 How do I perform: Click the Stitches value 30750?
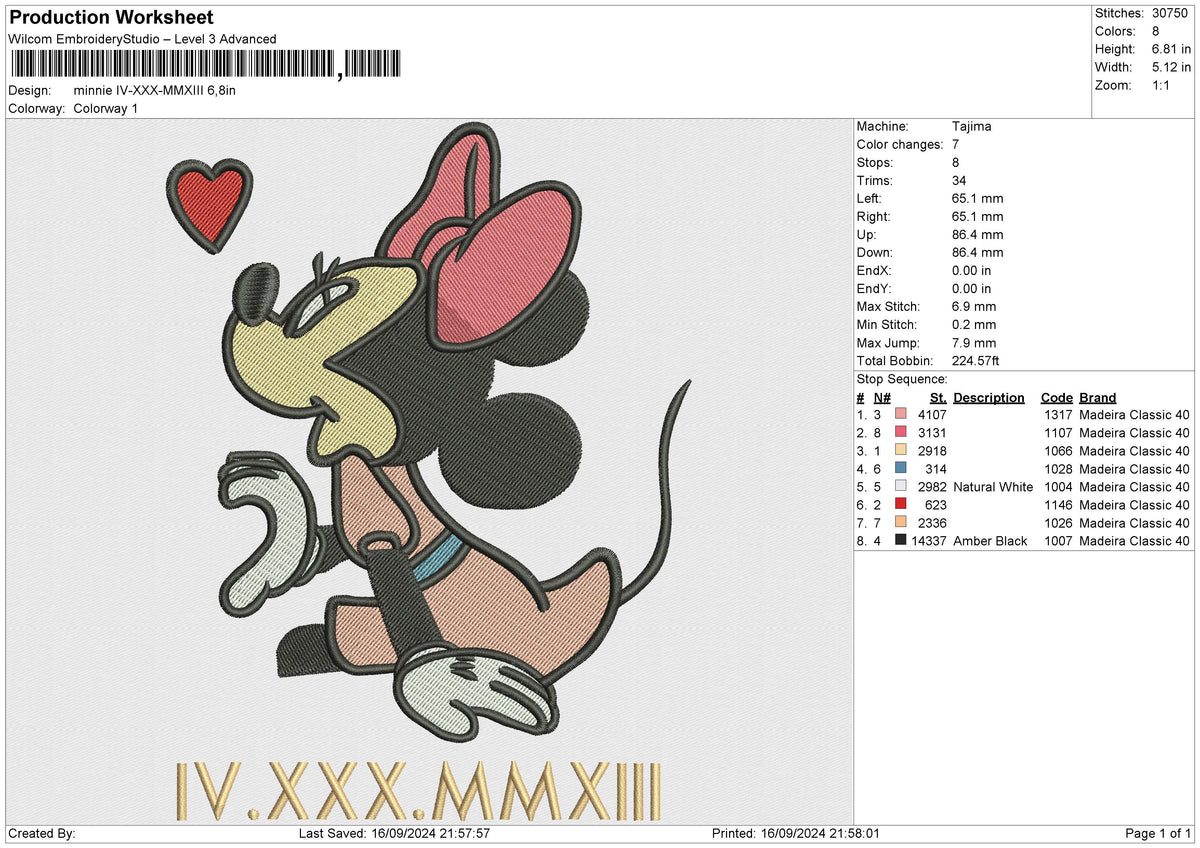click(1171, 13)
